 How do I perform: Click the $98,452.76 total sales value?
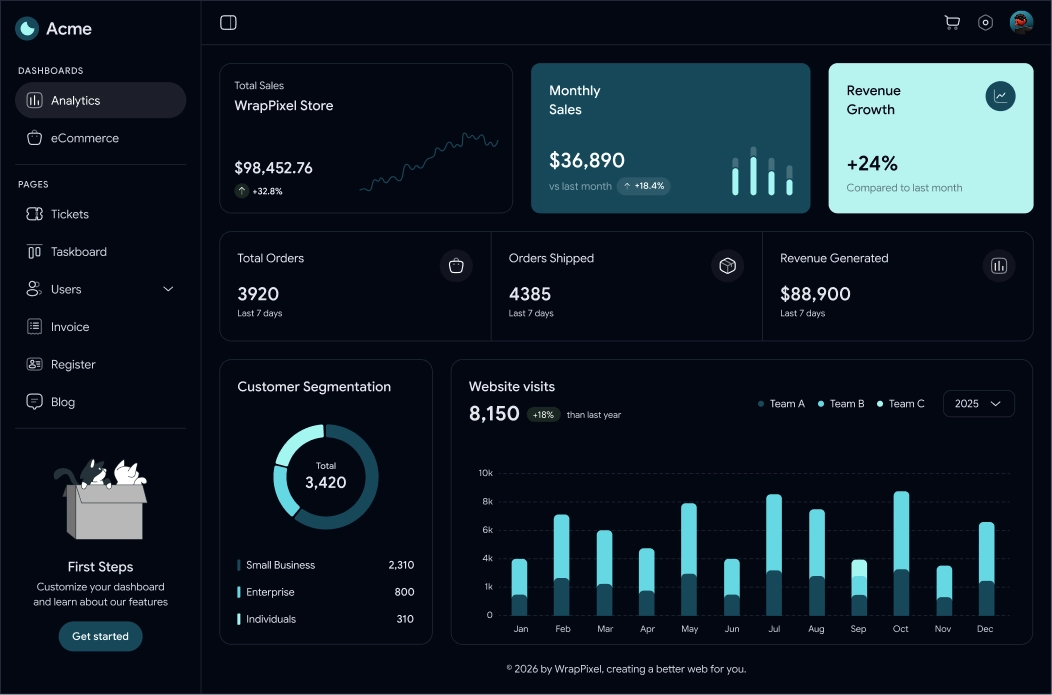[273, 168]
